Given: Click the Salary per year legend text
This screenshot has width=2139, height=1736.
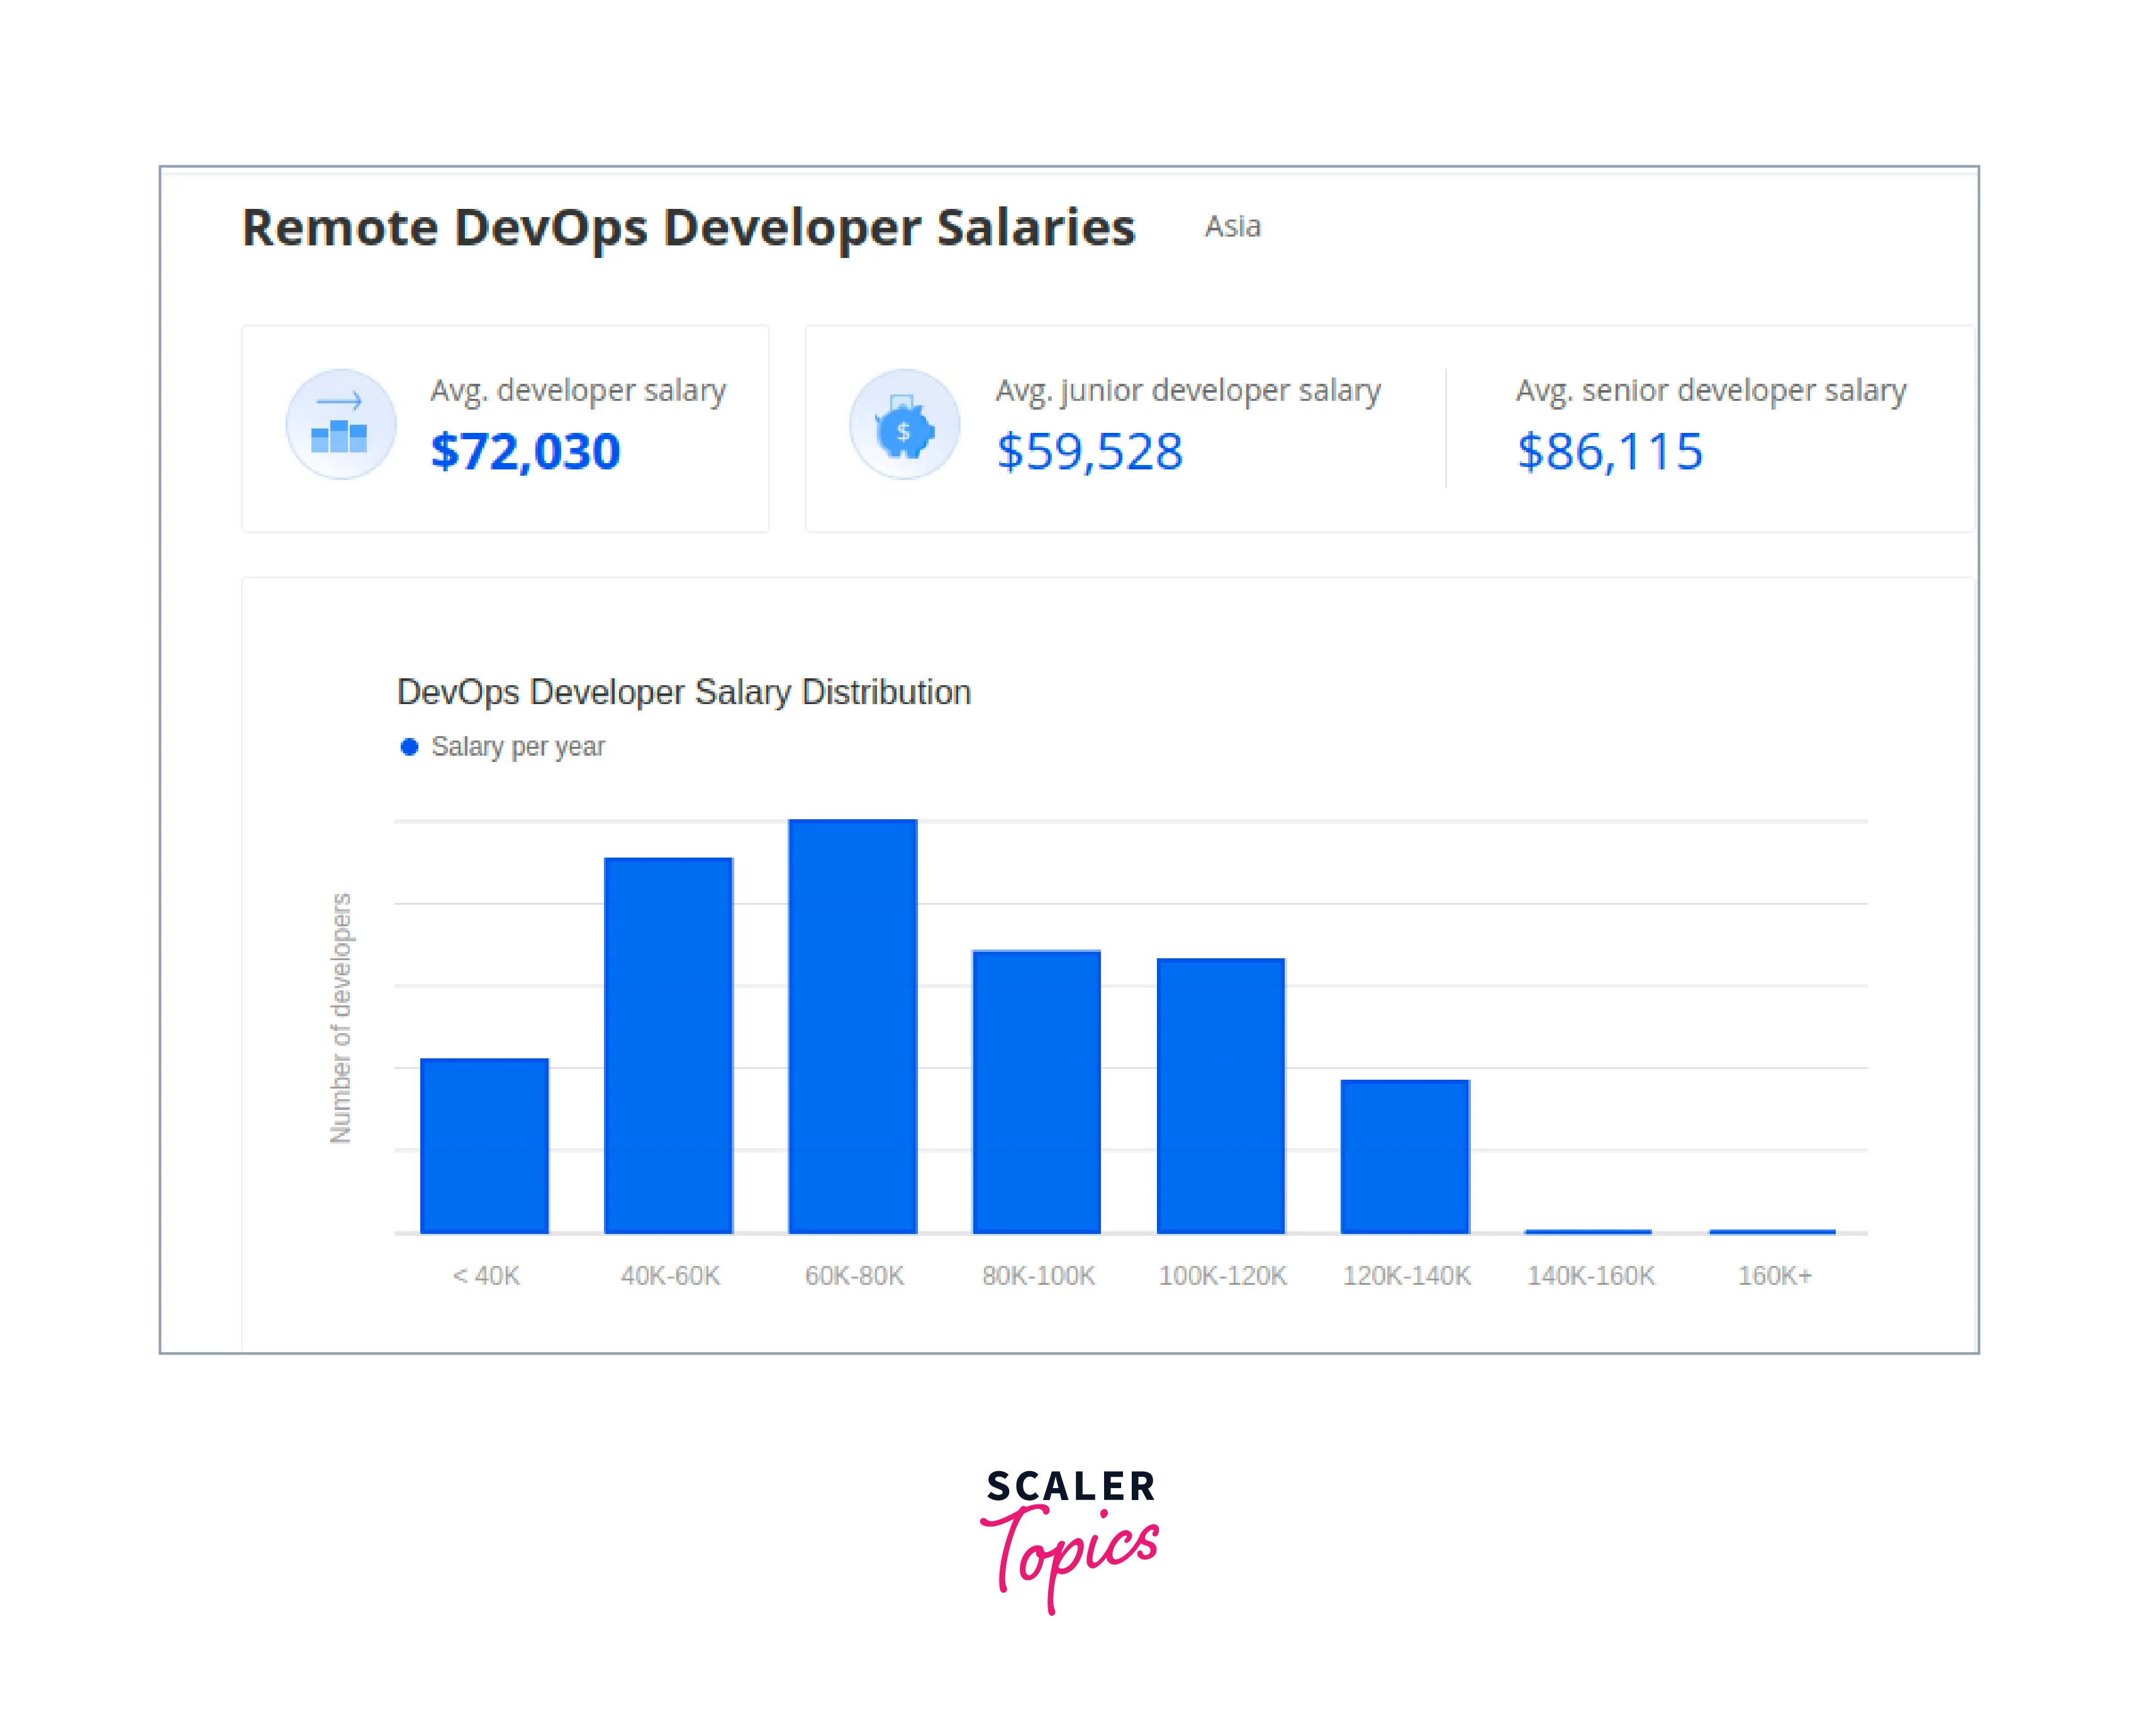Looking at the screenshot, I should [517, 747].
